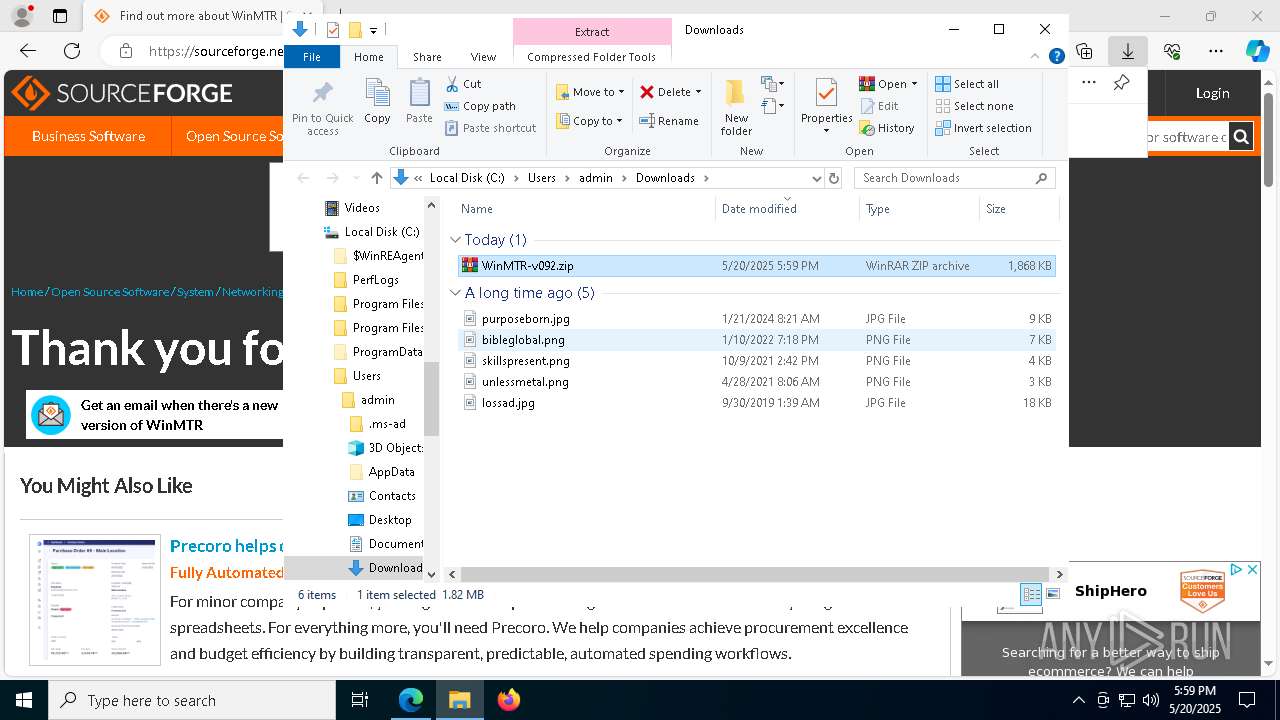Click Windows taskbar search box
1280x720 pixels.
click(192, 700)
